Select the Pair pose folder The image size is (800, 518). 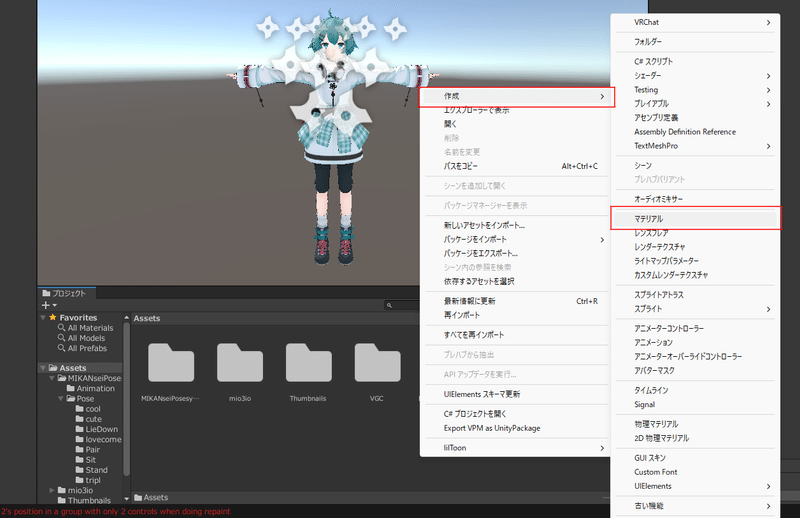[x=88, y=450]
